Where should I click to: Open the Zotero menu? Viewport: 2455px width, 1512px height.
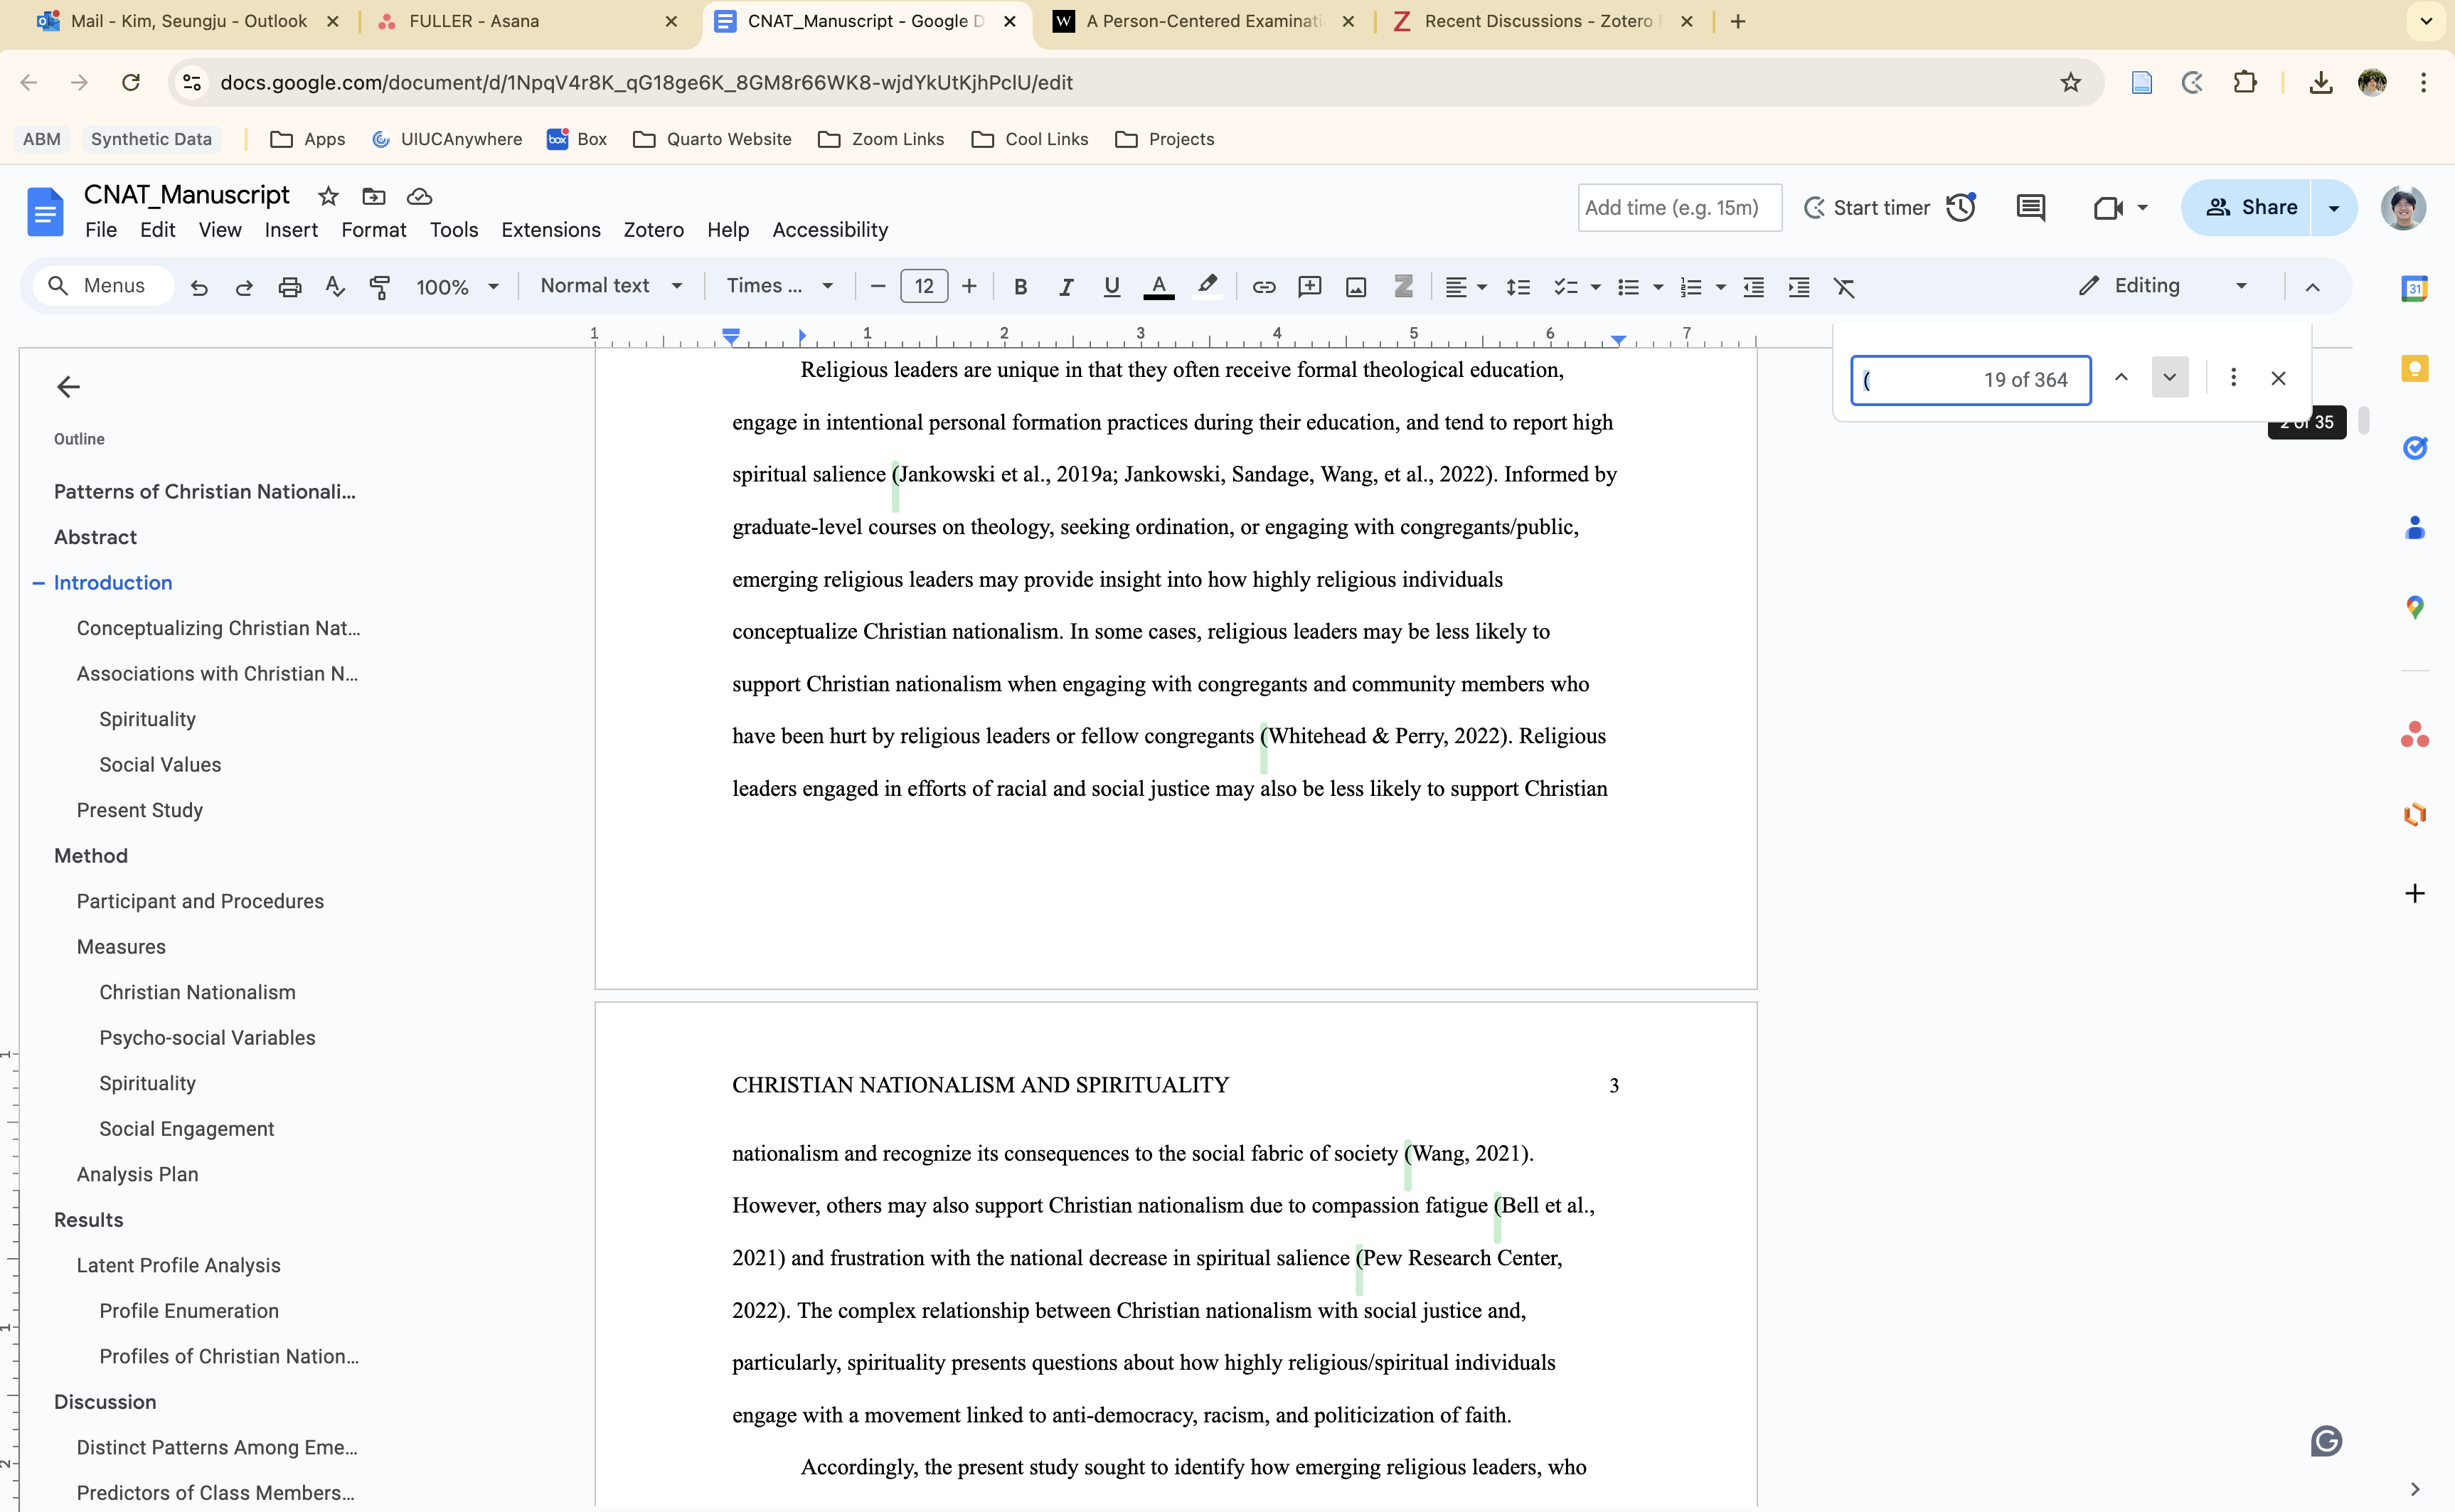(653, 230)
